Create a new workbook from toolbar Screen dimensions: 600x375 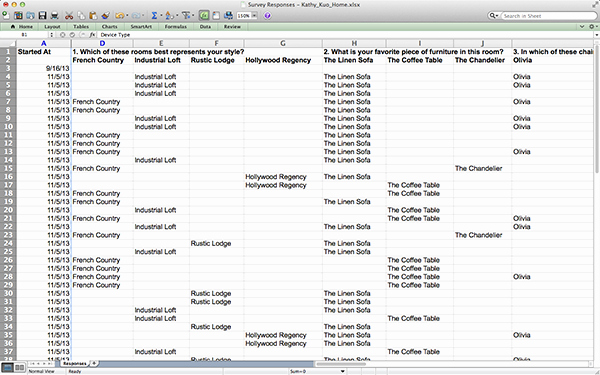click(6, 15)
